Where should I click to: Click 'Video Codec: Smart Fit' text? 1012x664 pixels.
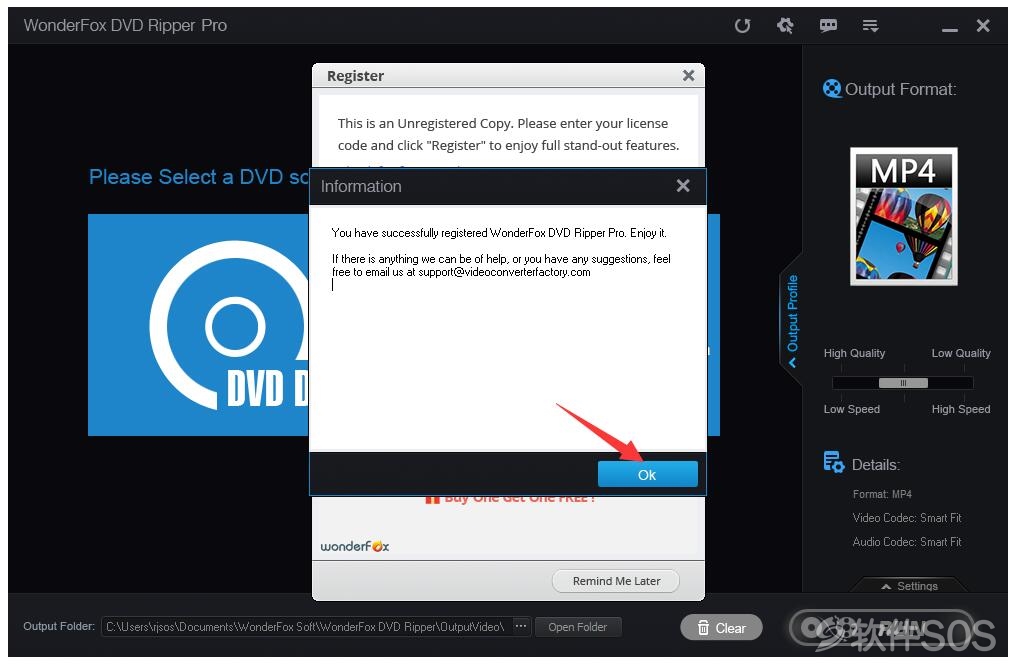pyautogui.click(x=907, y=518)
